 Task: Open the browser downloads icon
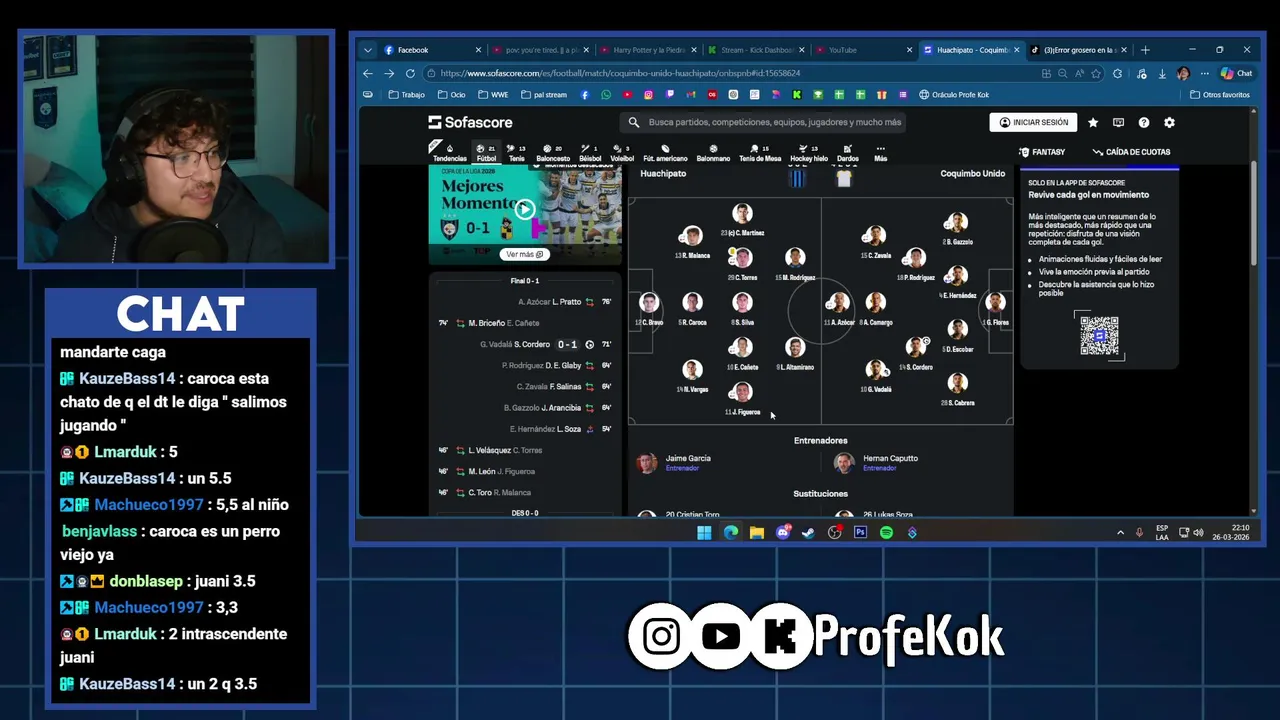click(x=1162, y=73)
